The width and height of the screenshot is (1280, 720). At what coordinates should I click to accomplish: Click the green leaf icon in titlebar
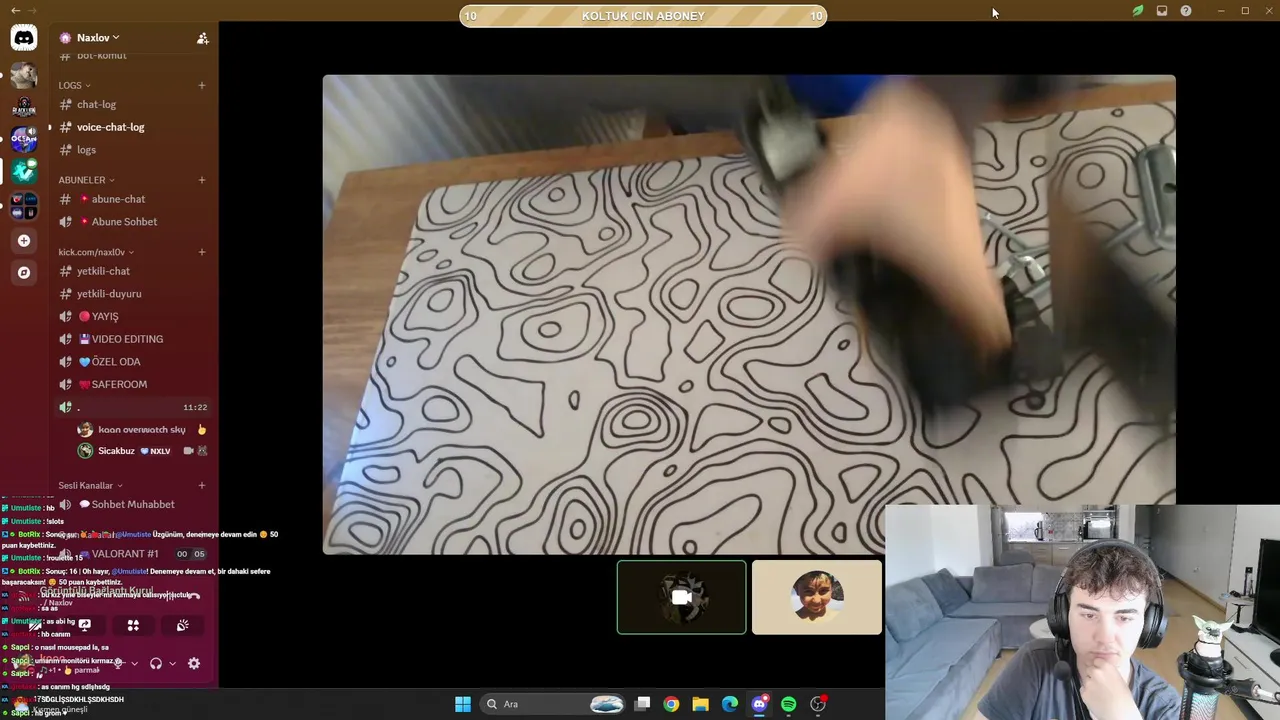point(1138,11)
